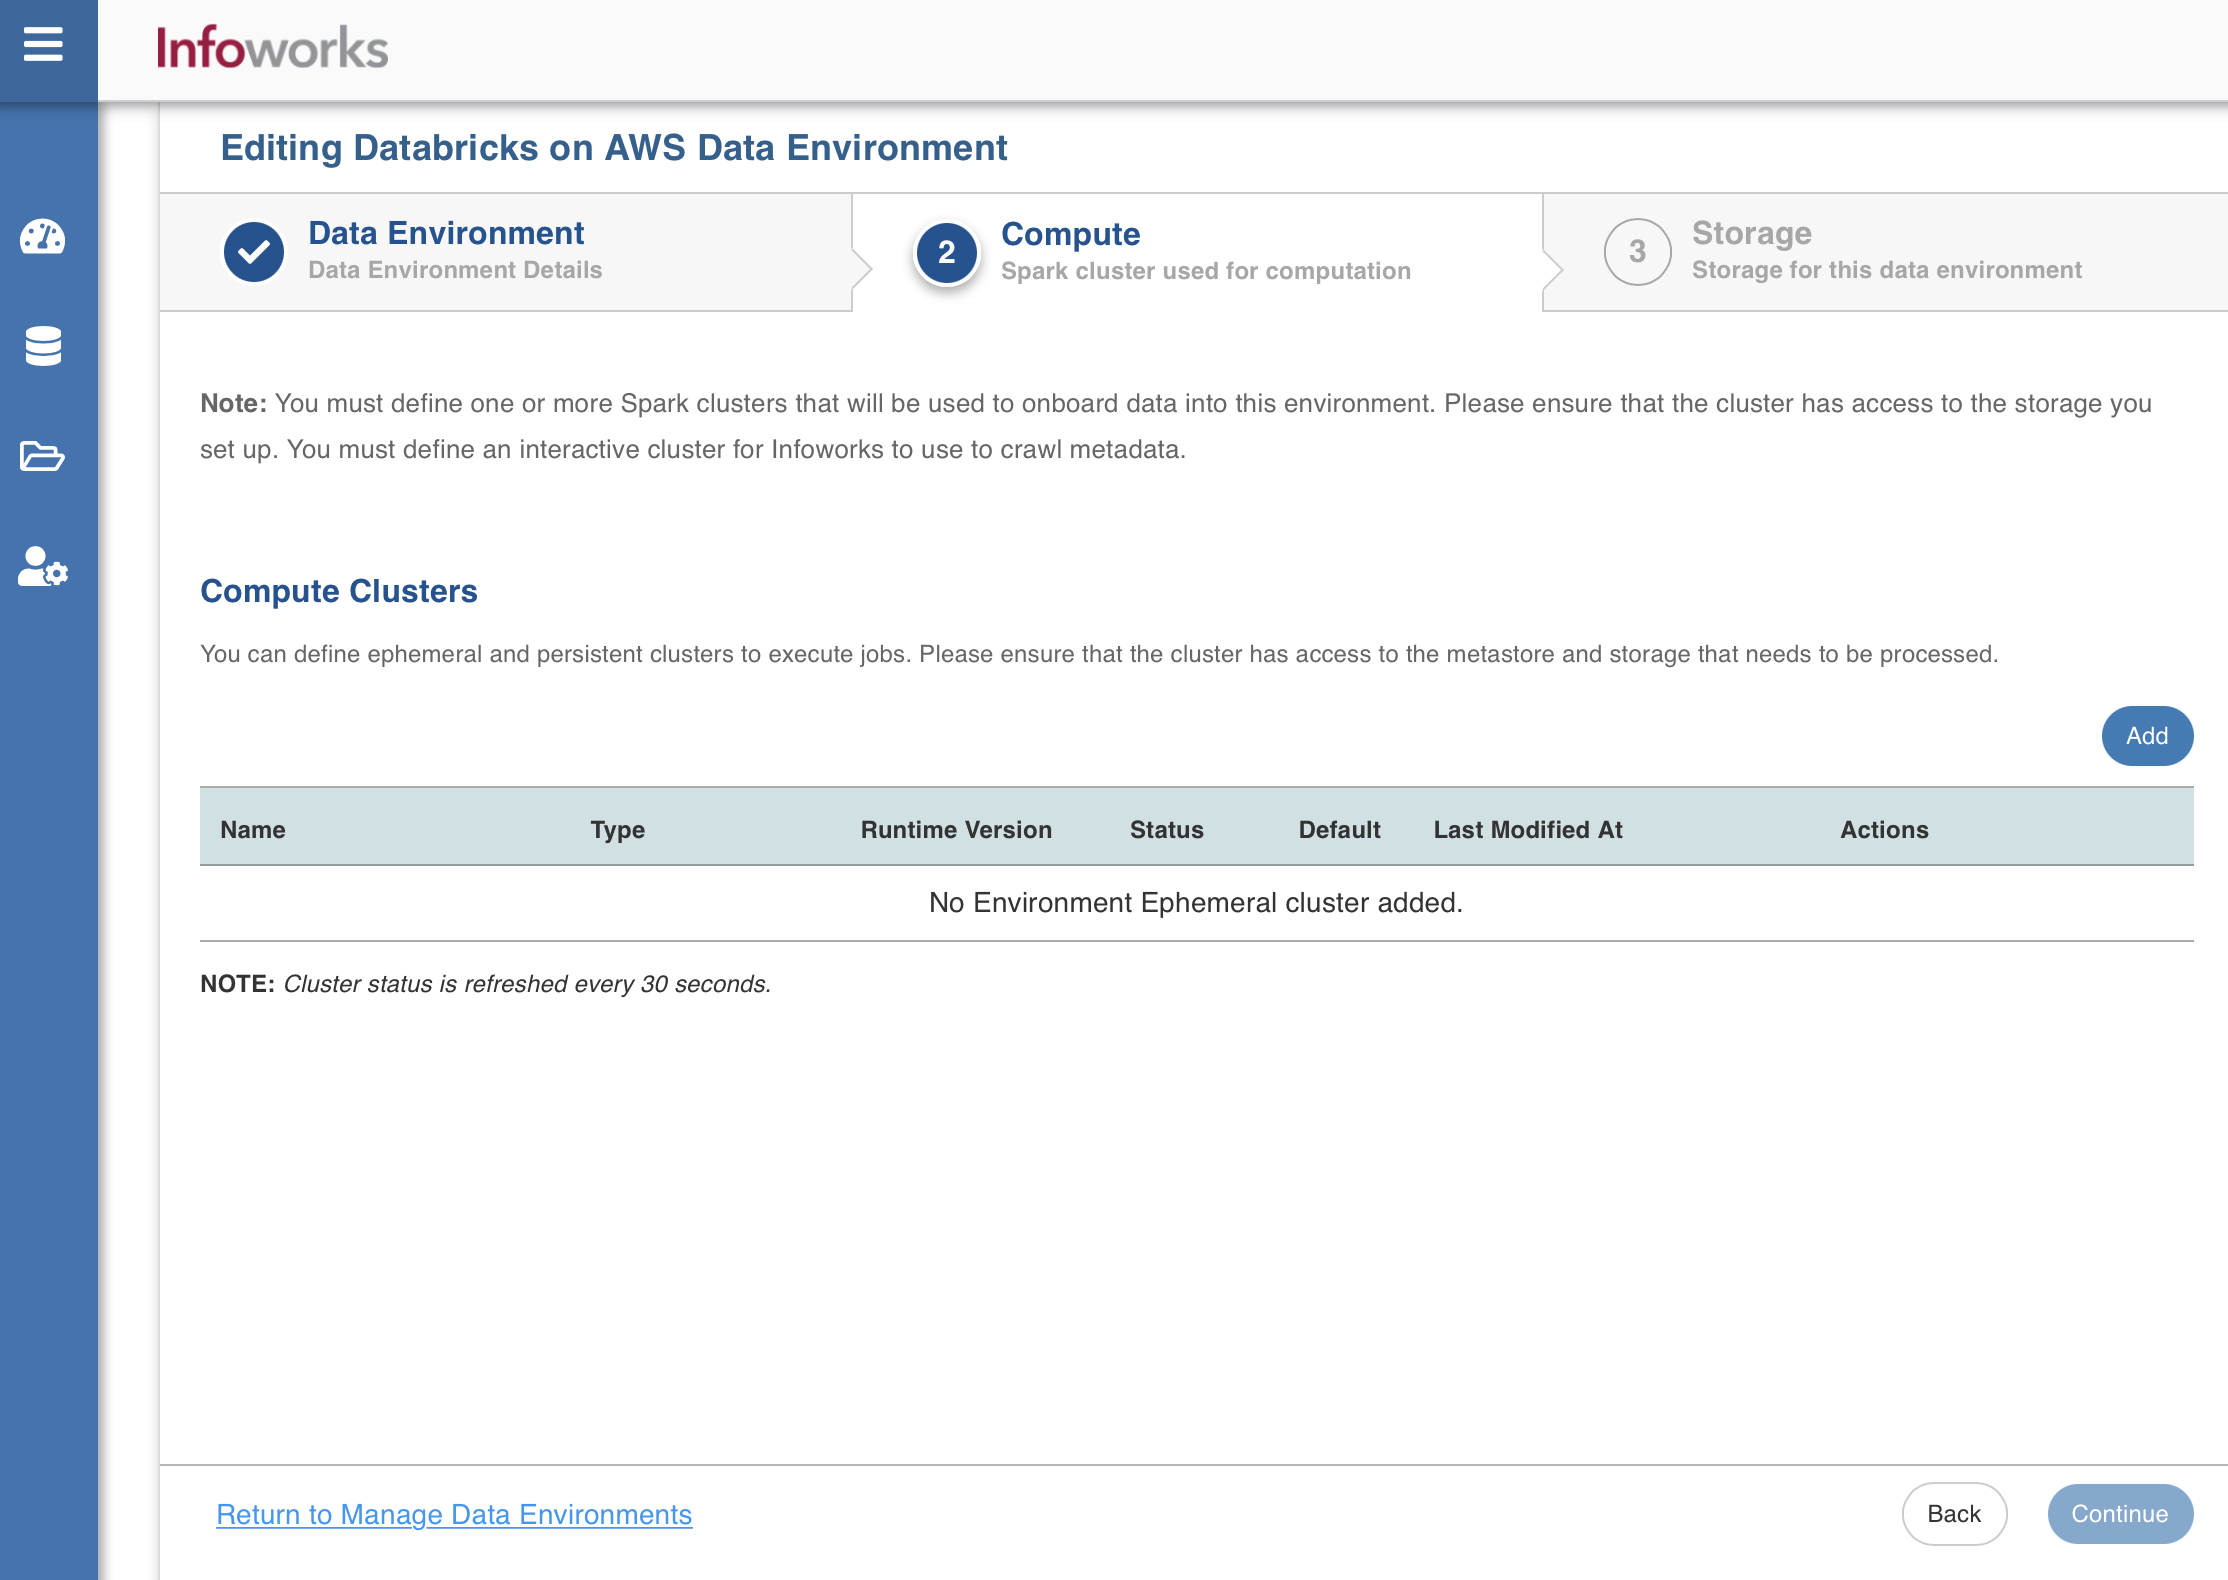
Task: Open the hamburger navigation menu
Action: 43,45
